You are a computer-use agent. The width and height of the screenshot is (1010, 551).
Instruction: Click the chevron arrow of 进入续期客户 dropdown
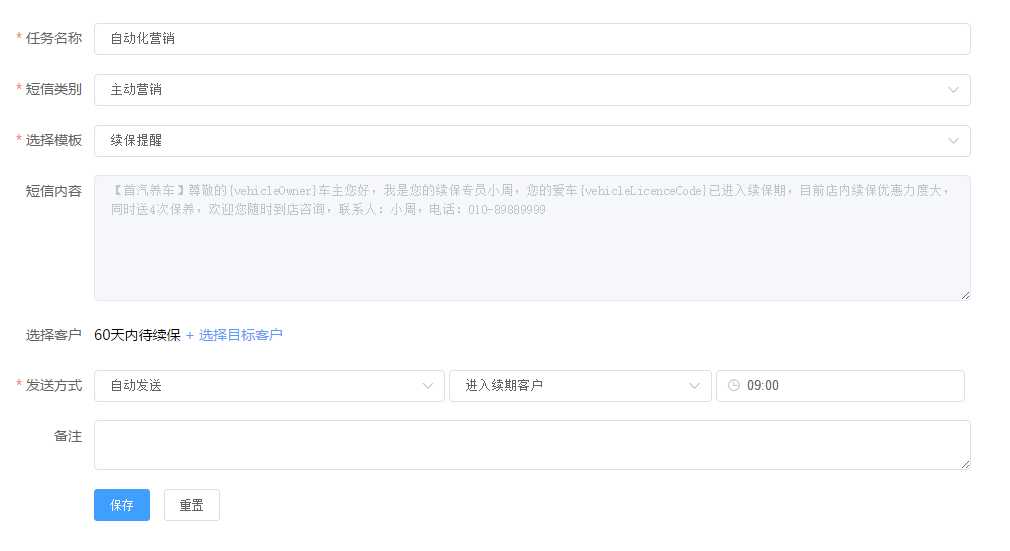click(x=694, y=386)
